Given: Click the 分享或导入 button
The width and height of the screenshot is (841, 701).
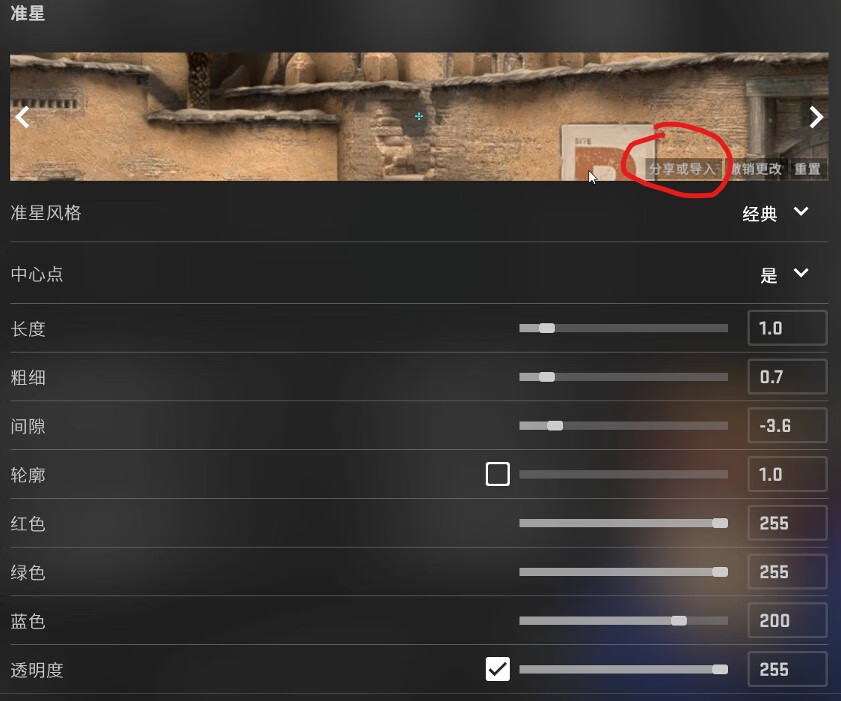Looking at the screenshot, I should tap(682, 169).
